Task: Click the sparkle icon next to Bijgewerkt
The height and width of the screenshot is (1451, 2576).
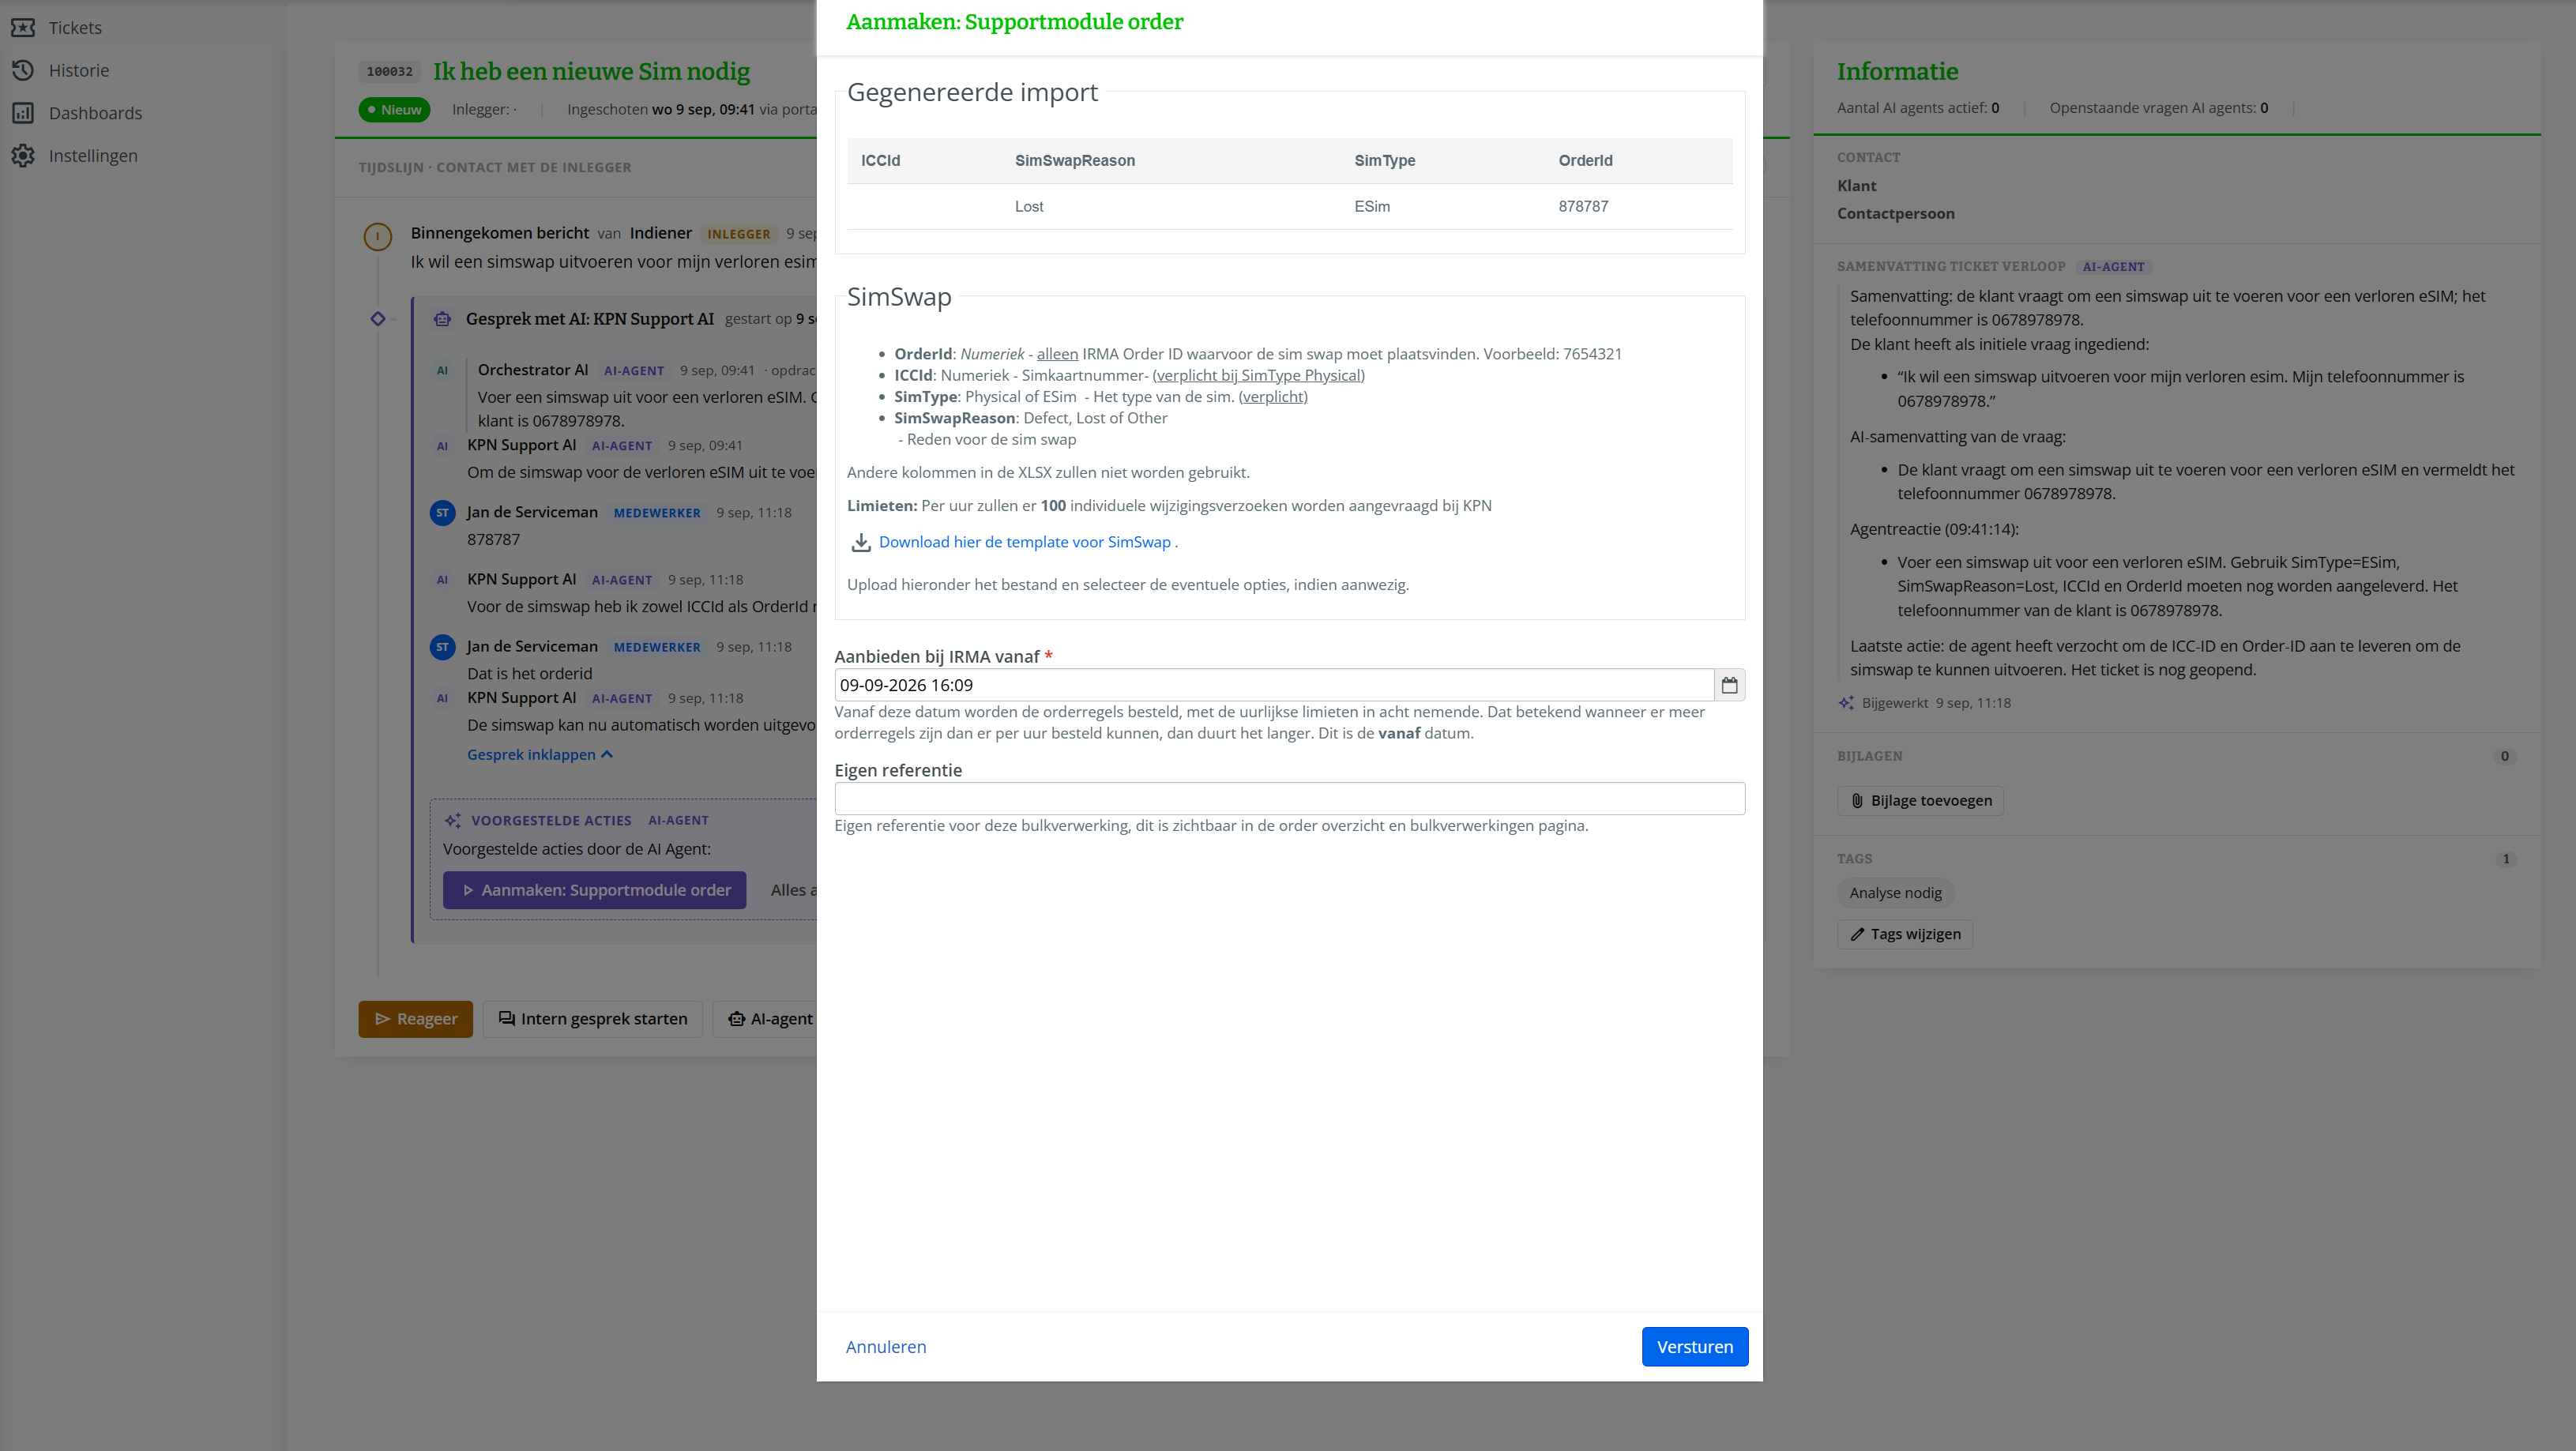Action: tap(1846, 703)
